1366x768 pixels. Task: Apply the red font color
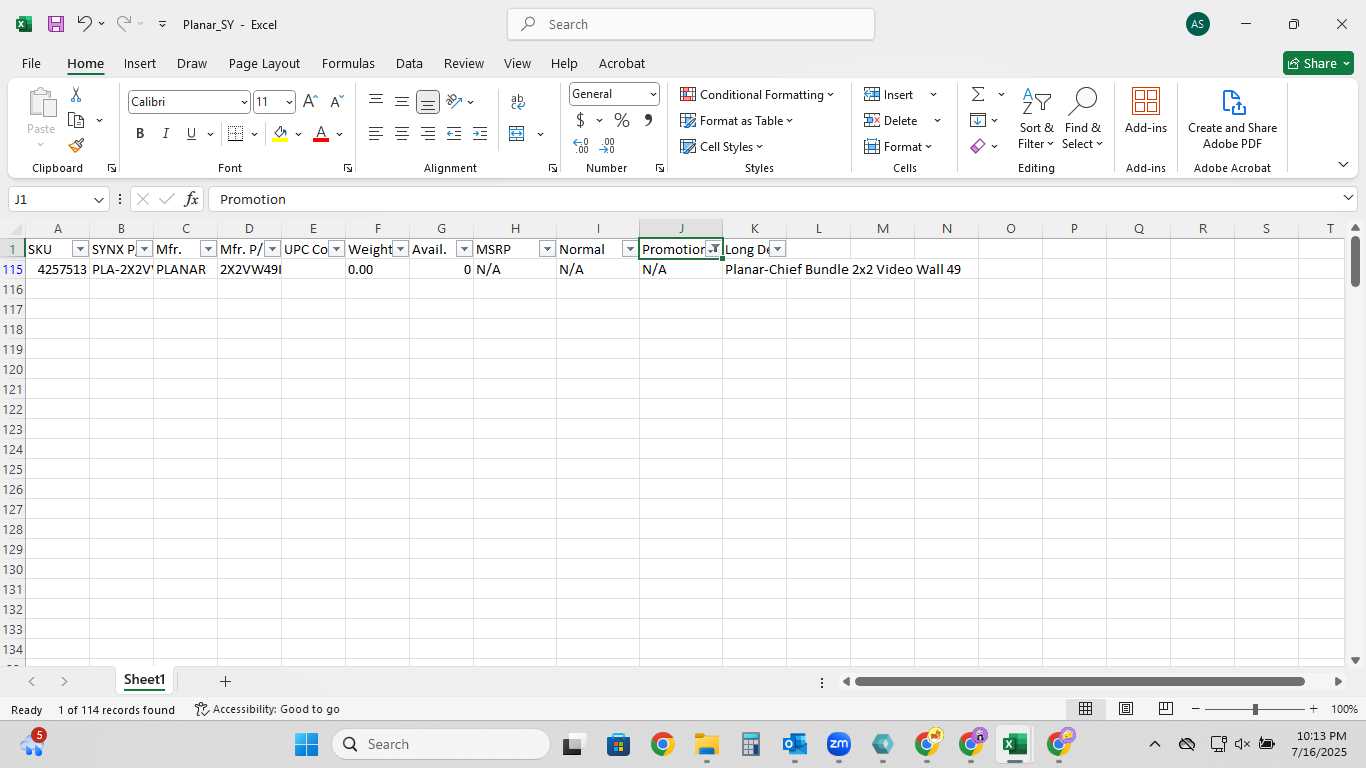(x=321, y=134)
